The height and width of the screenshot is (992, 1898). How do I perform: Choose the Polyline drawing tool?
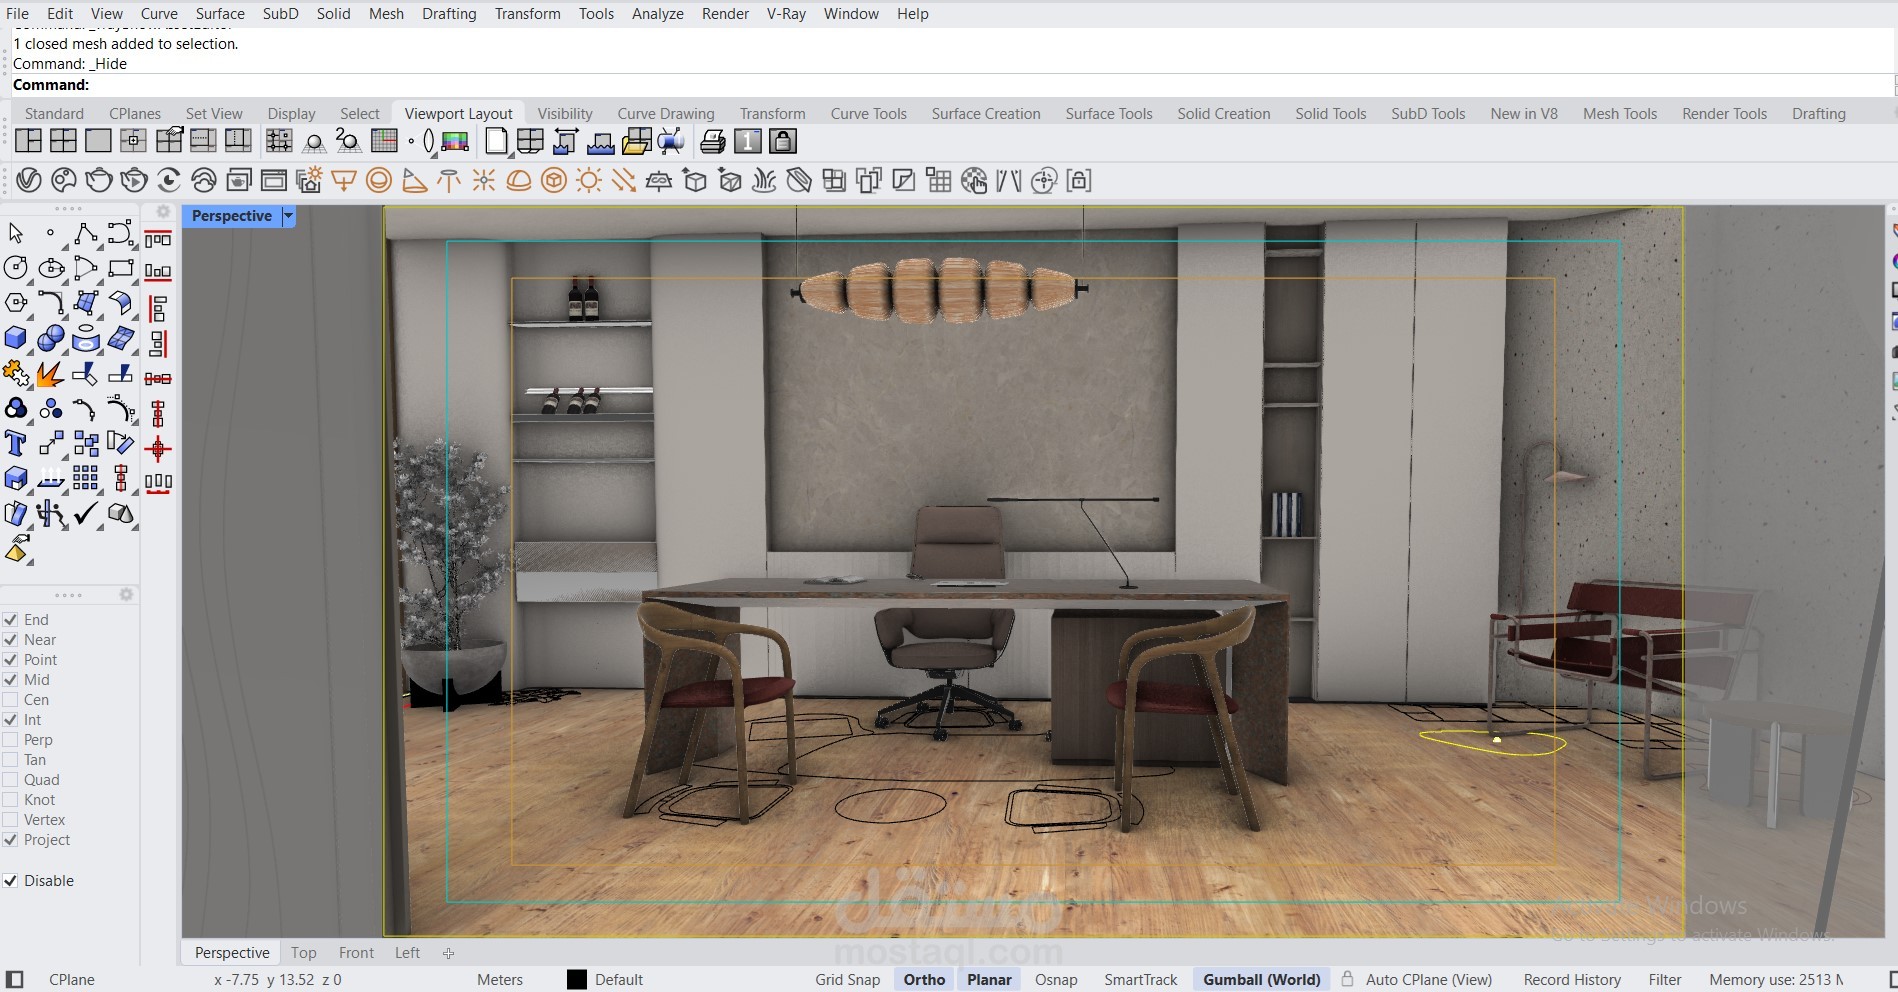[85, 234]
